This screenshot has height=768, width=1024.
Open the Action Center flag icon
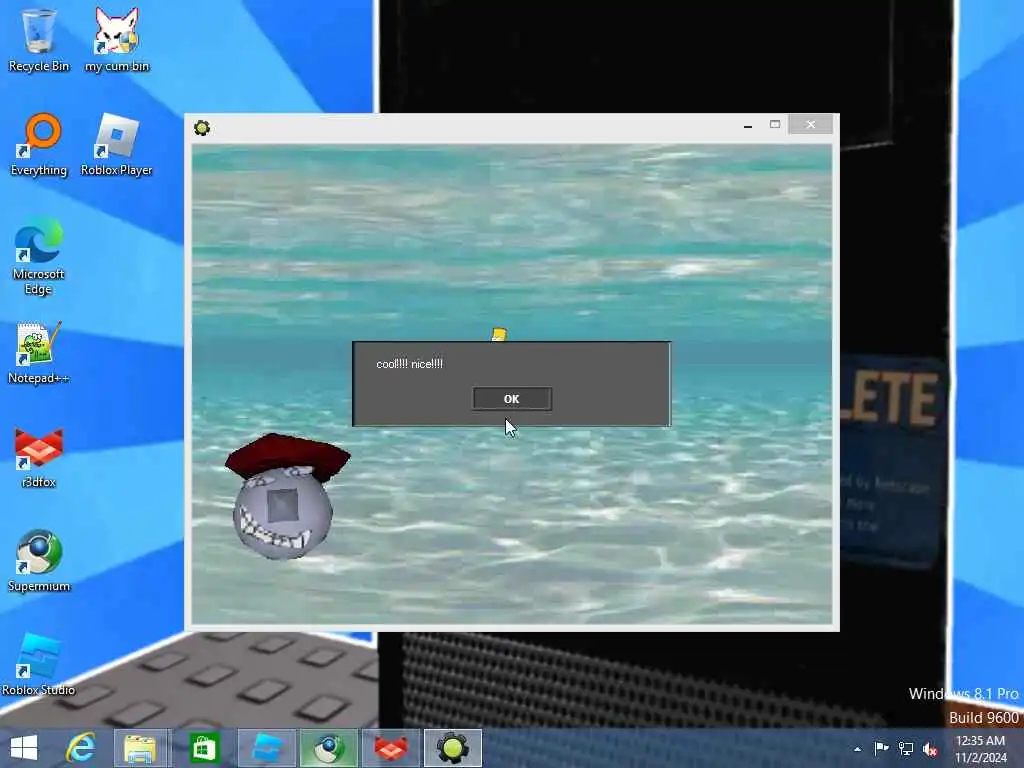[881, 748]
